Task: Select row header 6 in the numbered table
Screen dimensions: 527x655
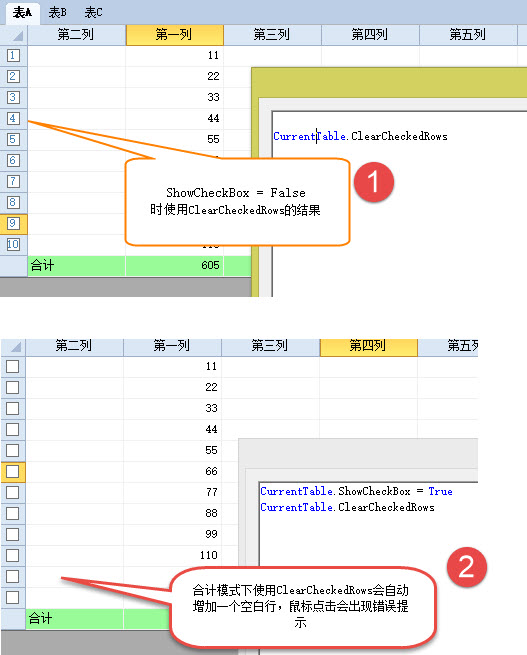Action: click(x=13, y=160)
